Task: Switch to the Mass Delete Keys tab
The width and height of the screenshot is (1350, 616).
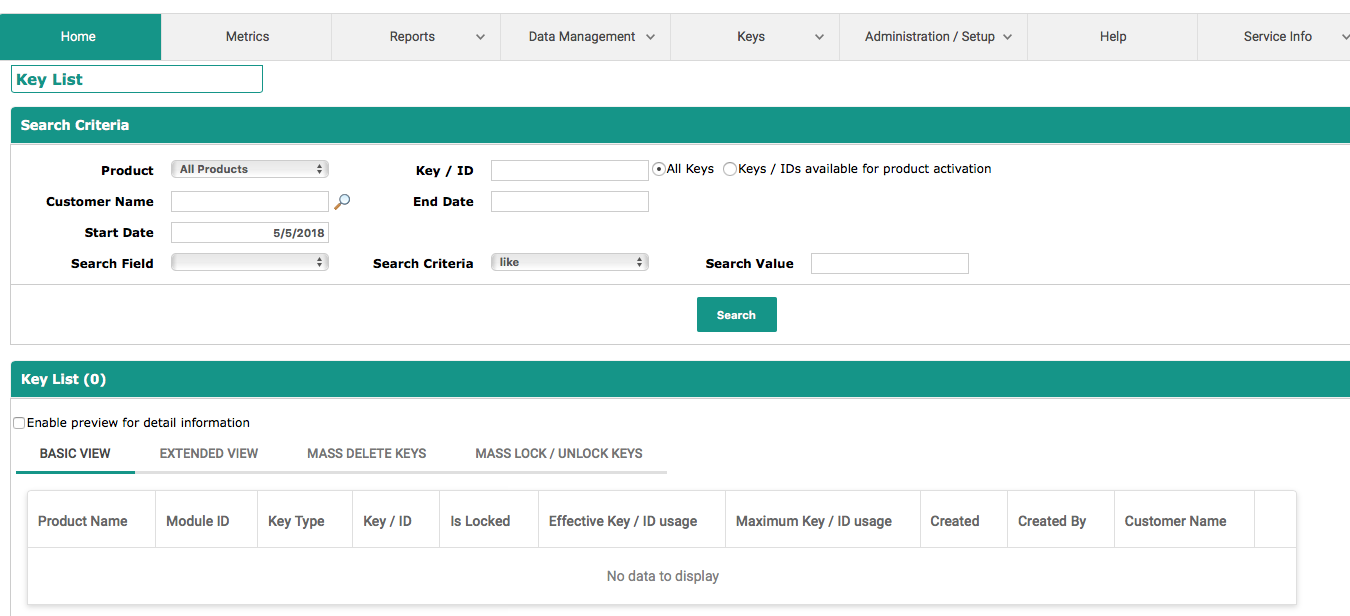Action: tap(366, 454)
